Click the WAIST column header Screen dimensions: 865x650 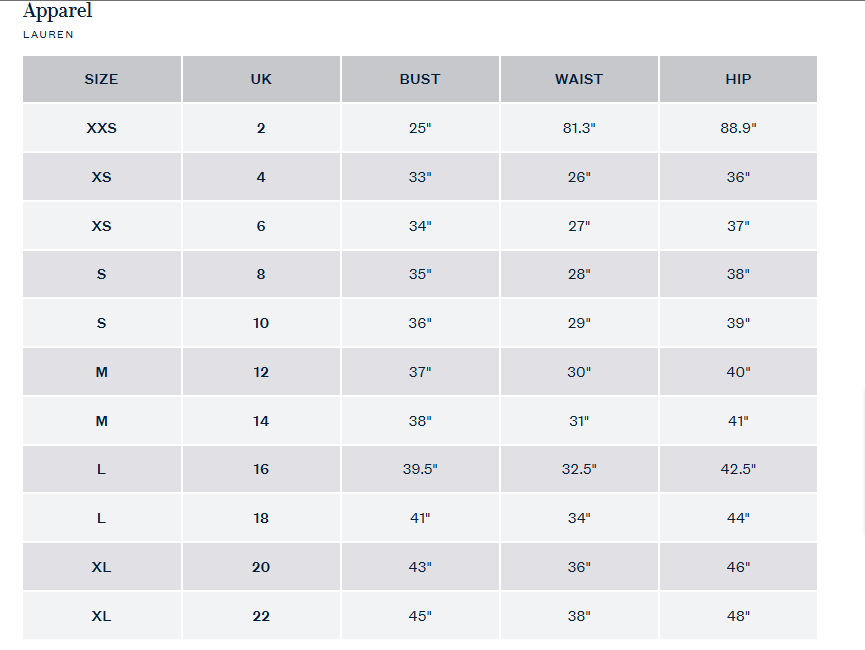tap(579, 79)
